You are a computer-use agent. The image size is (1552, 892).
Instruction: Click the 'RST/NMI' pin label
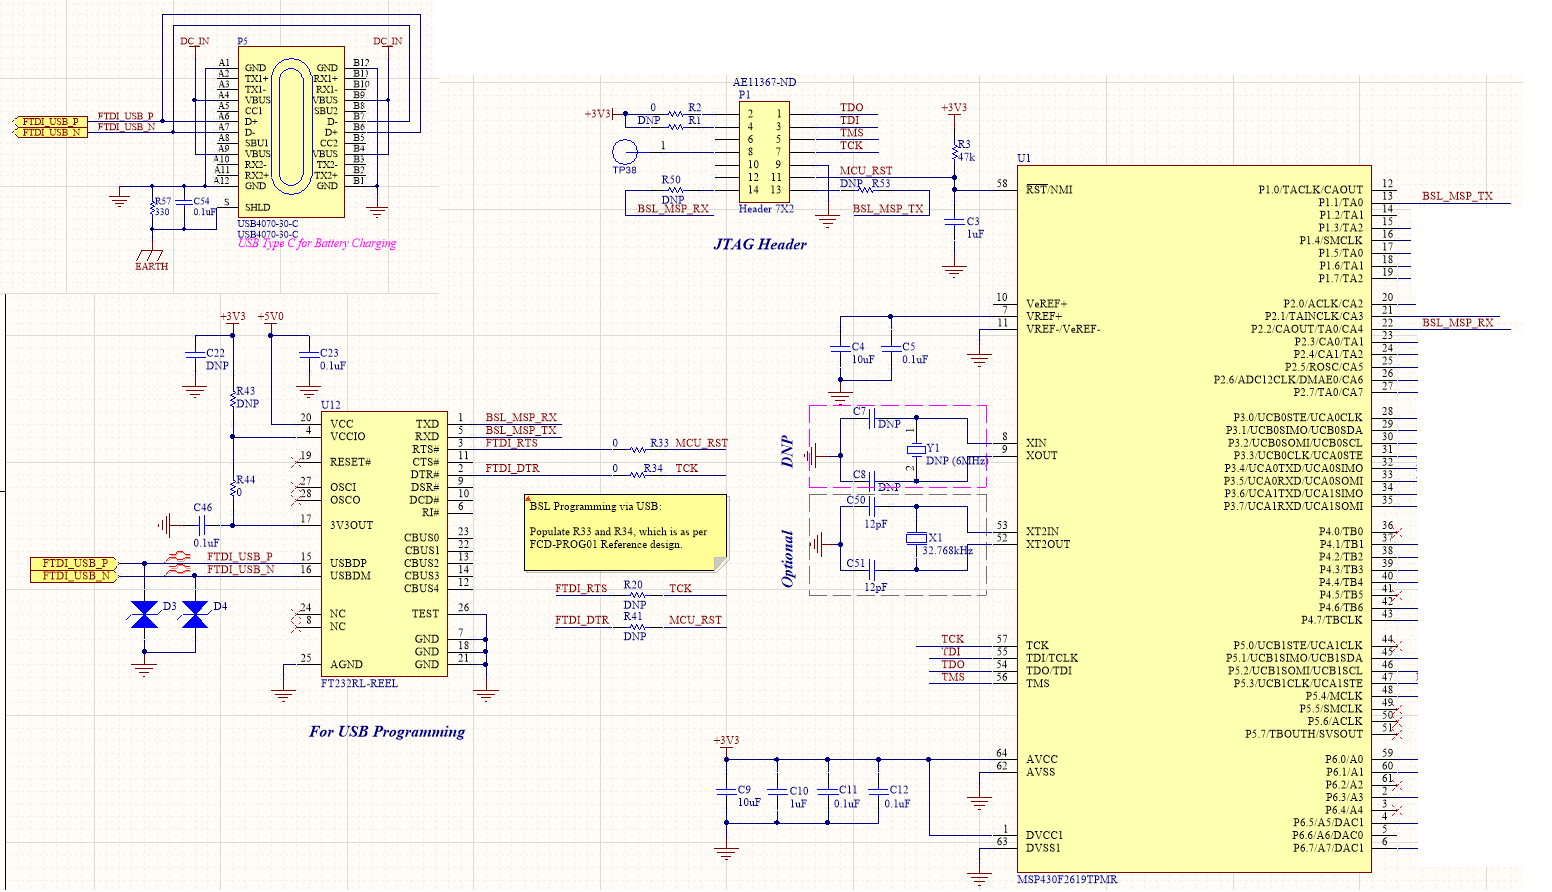pyautogui.click(x=1048, y=189)
